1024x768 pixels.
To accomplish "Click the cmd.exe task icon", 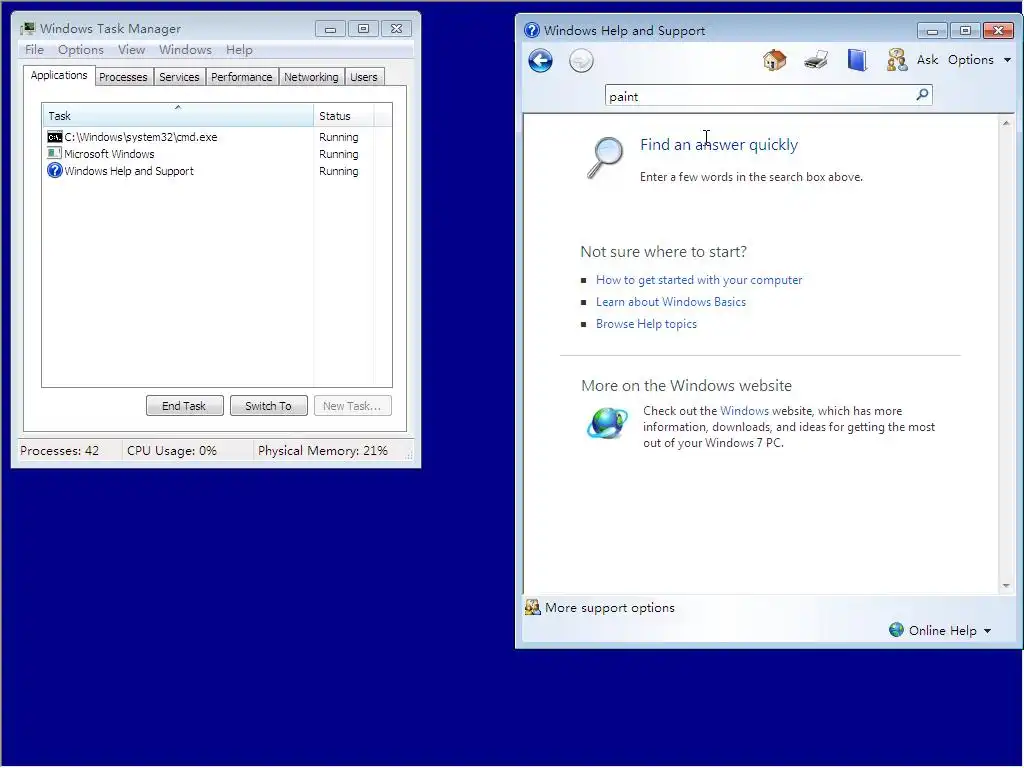I will [x=55, y=137].
